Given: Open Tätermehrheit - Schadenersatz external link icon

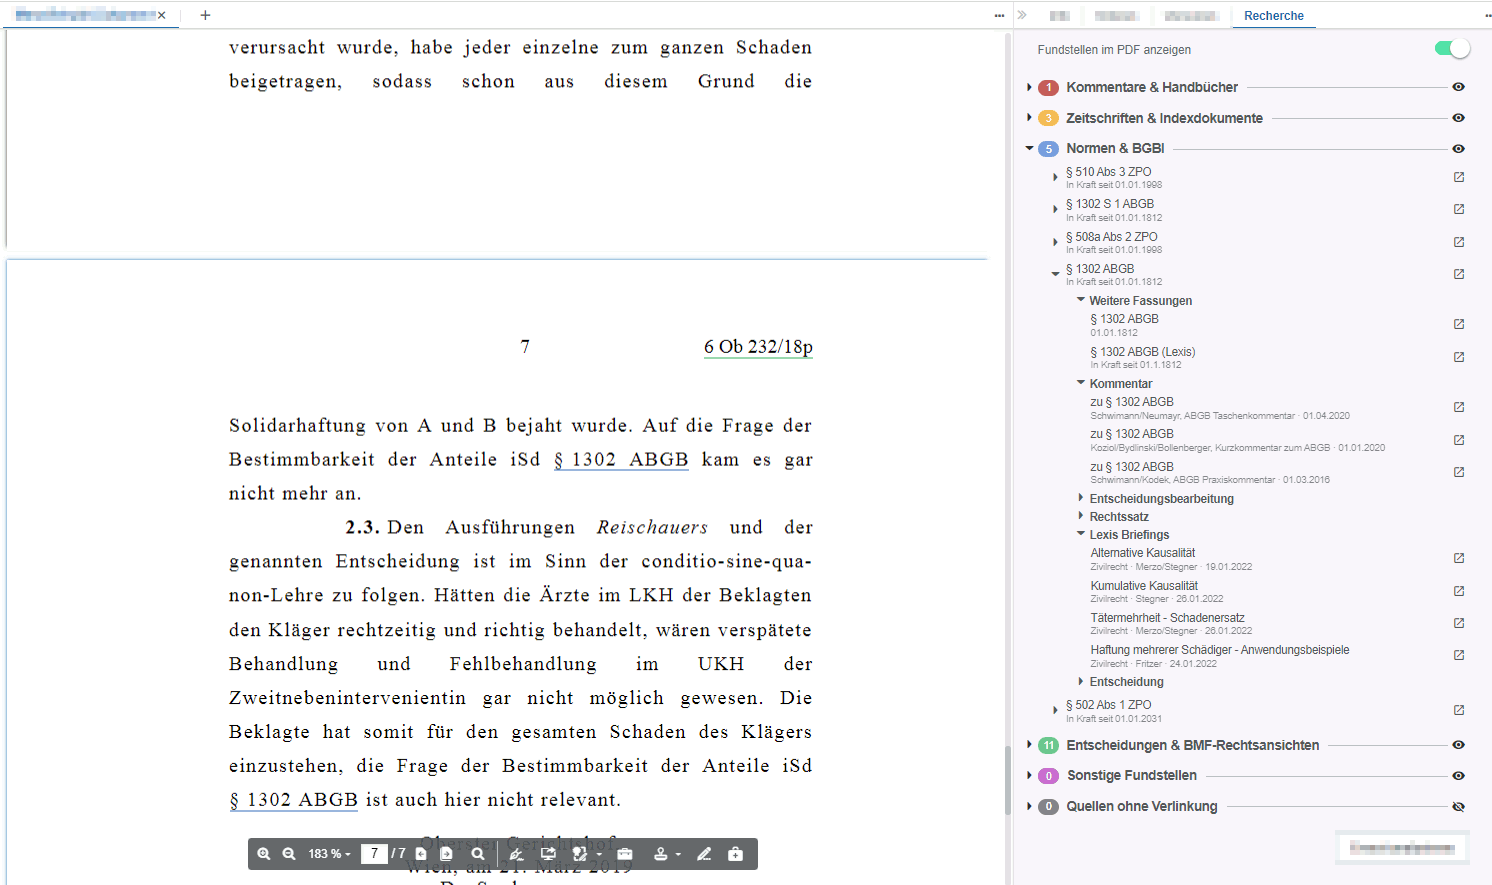Looking at the screenshot, I should 1459,623.
